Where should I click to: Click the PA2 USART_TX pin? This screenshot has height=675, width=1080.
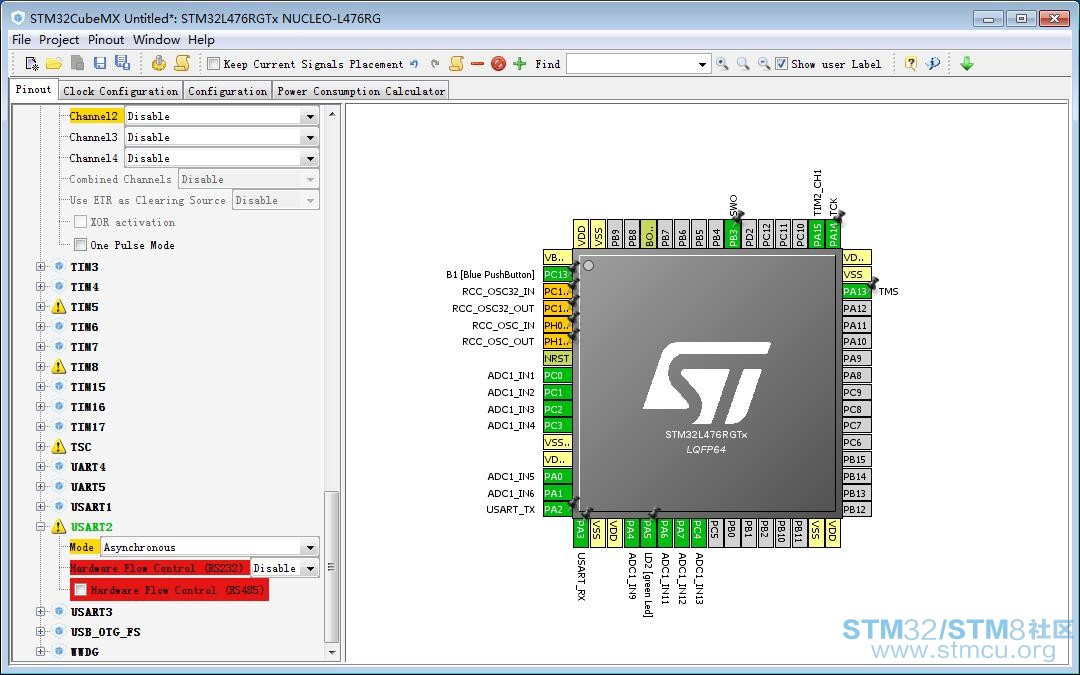(x=557, y=510)
